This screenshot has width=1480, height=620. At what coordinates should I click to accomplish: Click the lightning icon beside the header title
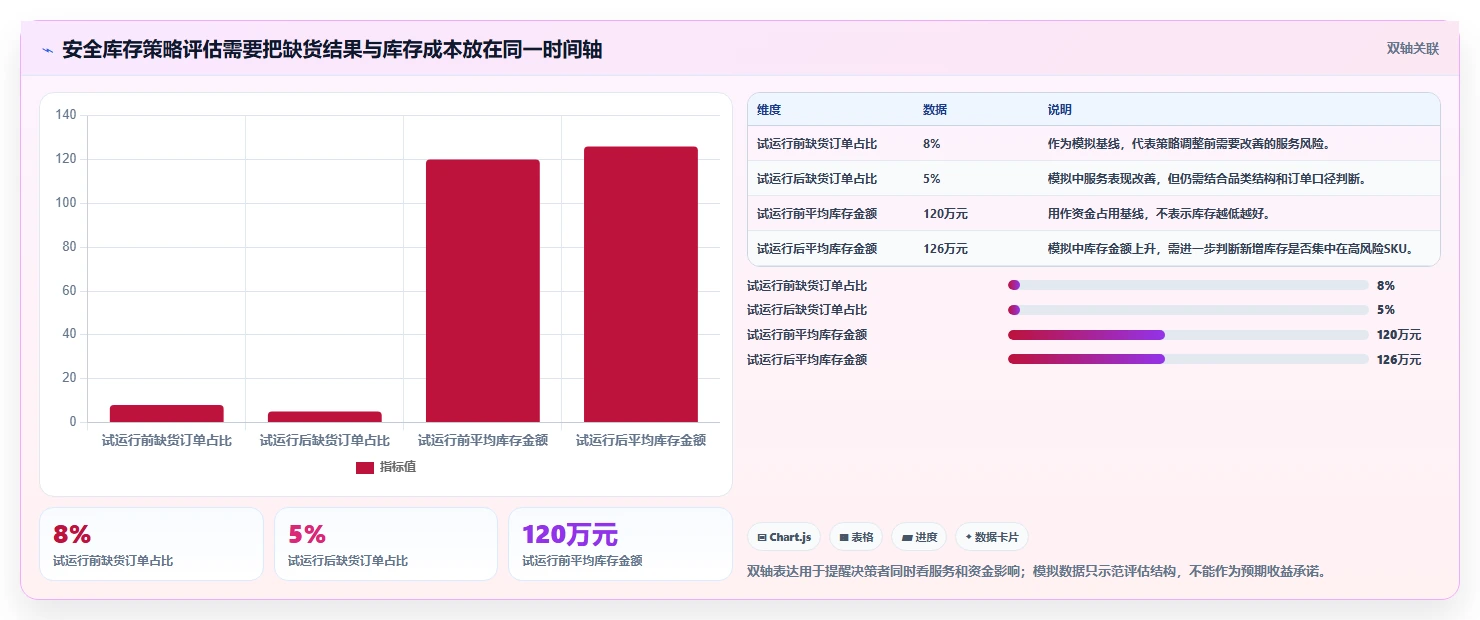pos(48,50)
